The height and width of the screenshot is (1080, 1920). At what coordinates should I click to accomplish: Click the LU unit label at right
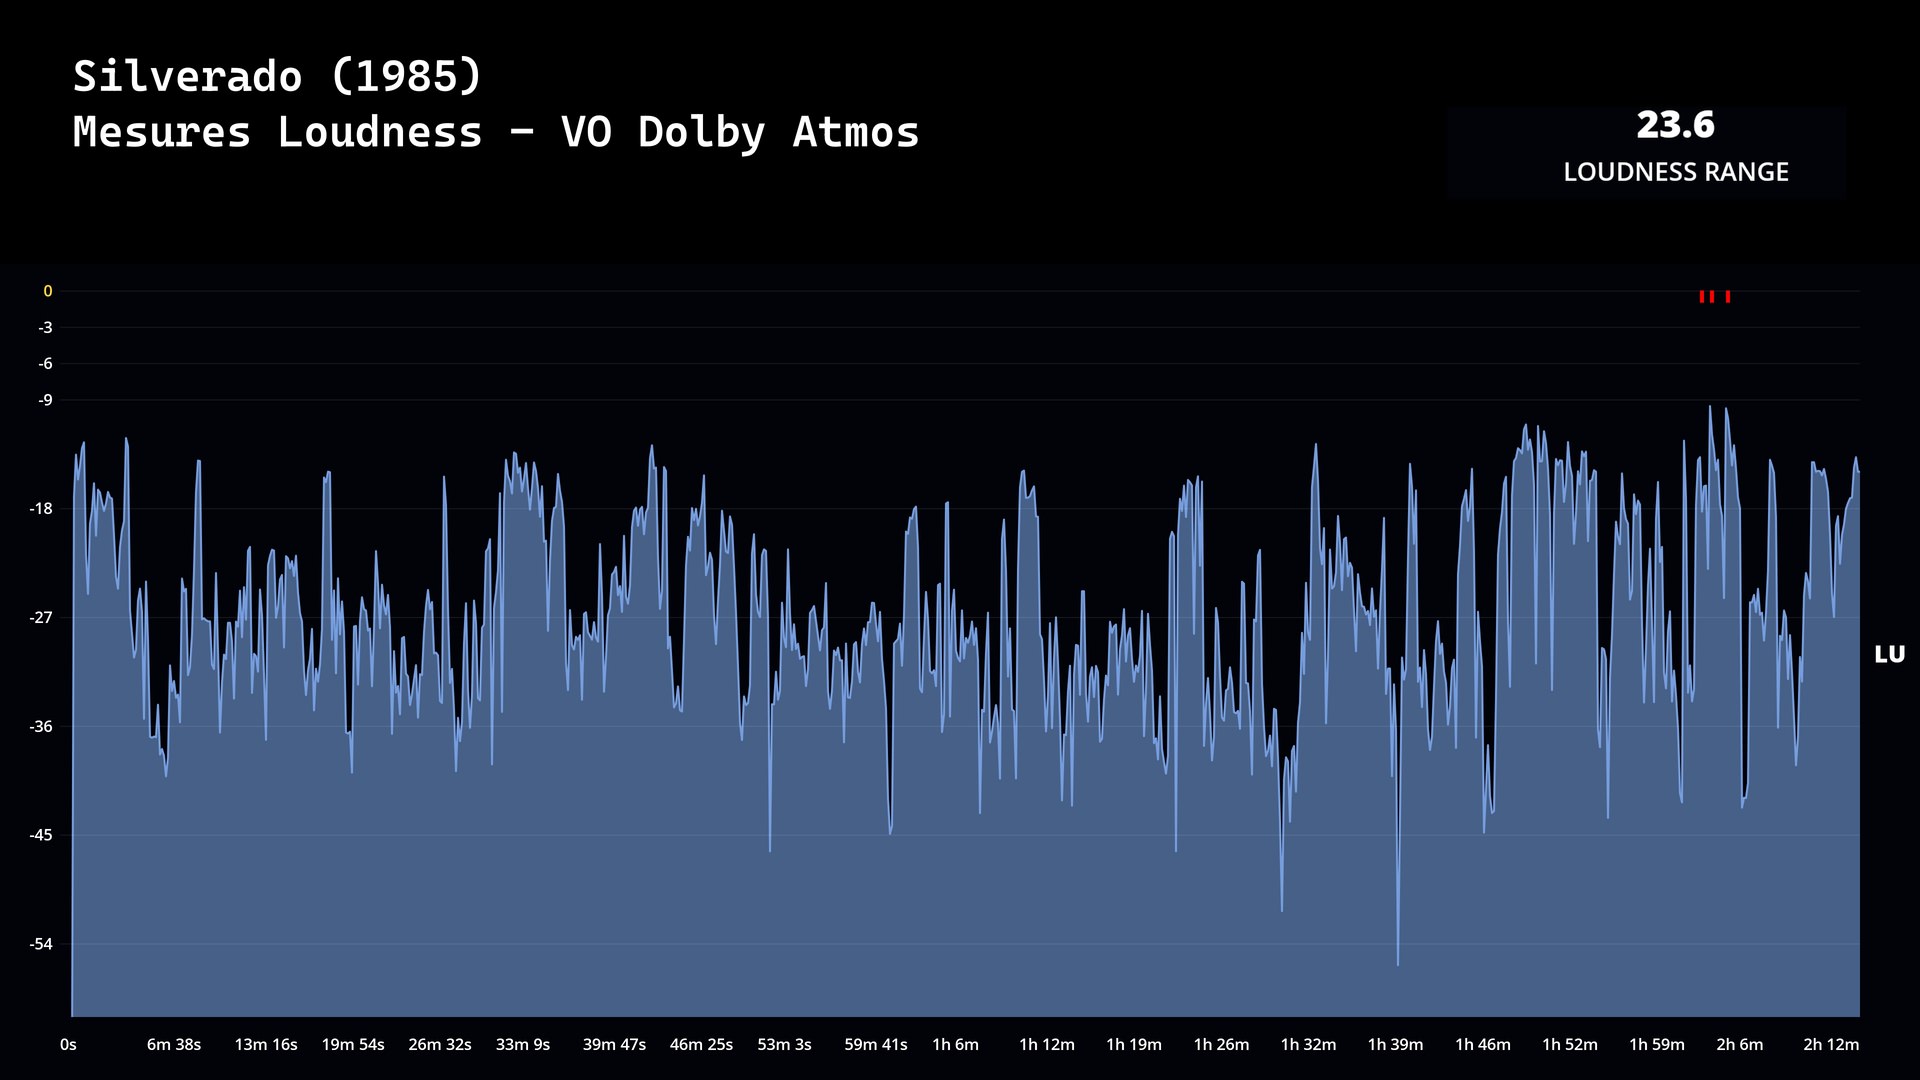[x=1889, y=655]
